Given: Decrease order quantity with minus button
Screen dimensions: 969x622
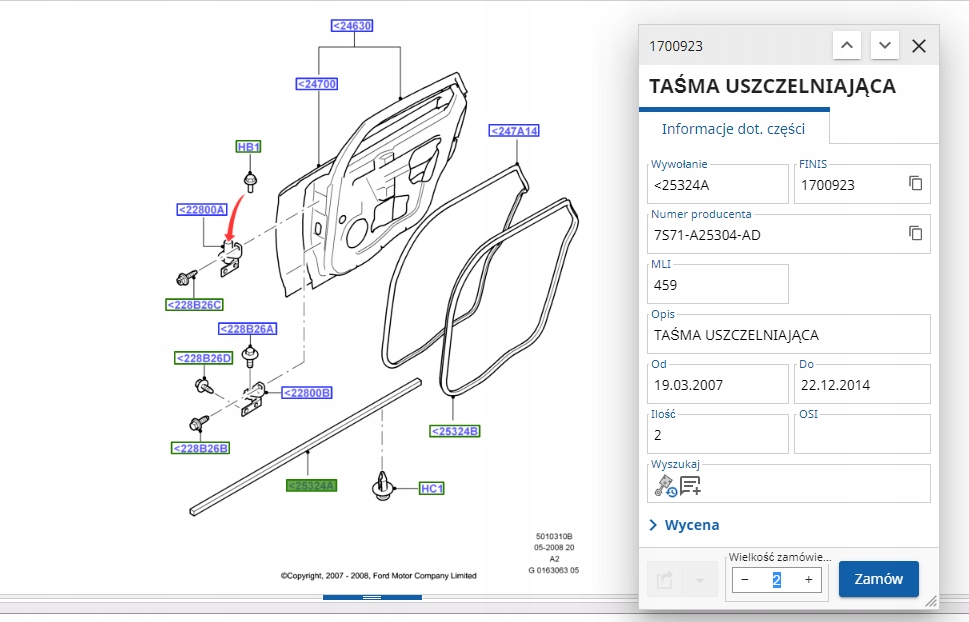Looking at the screenshot, I should (x=745, y=579).
